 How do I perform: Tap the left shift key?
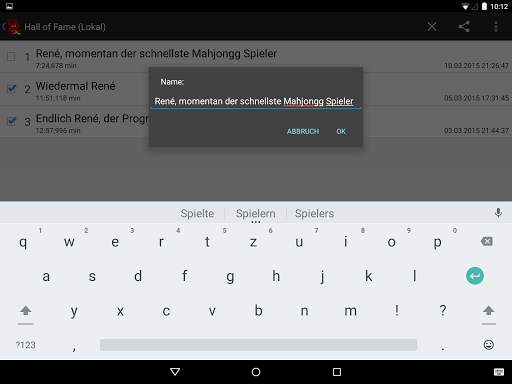click(x=26, y=311)
